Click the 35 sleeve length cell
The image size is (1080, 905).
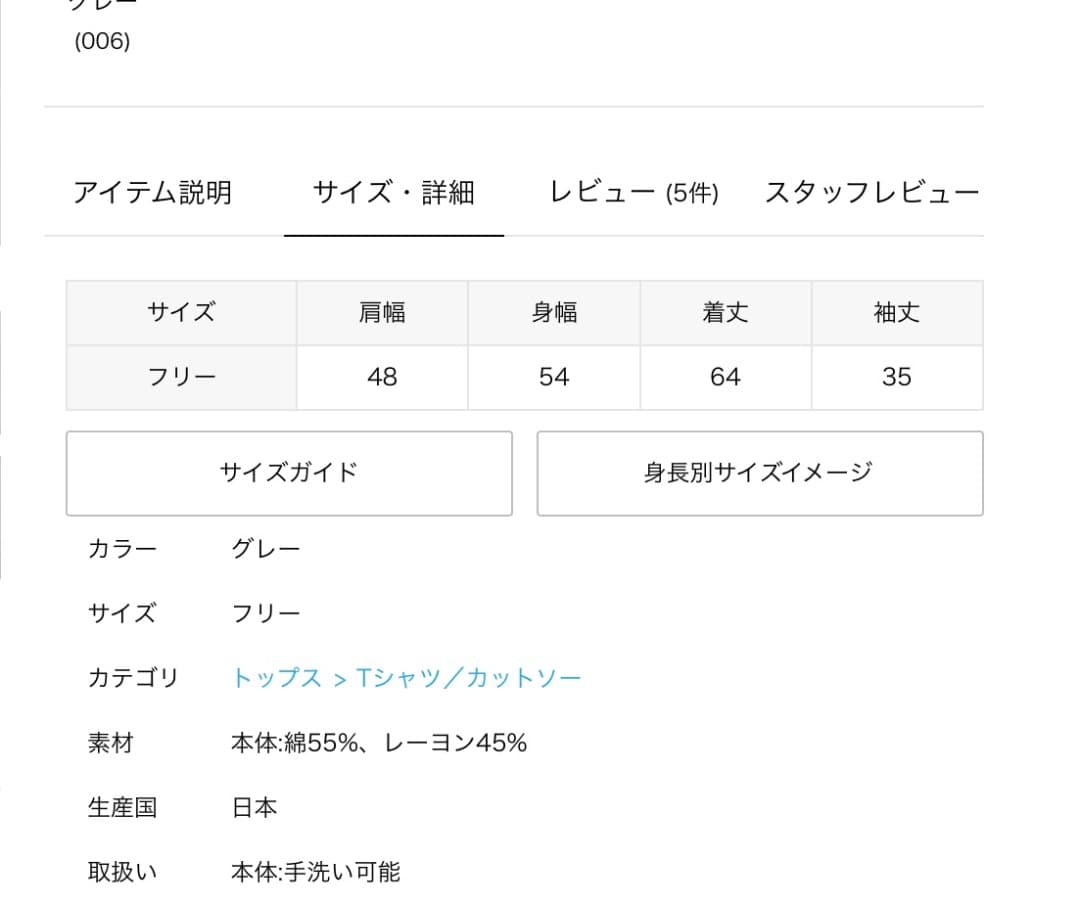pos(897,377)
